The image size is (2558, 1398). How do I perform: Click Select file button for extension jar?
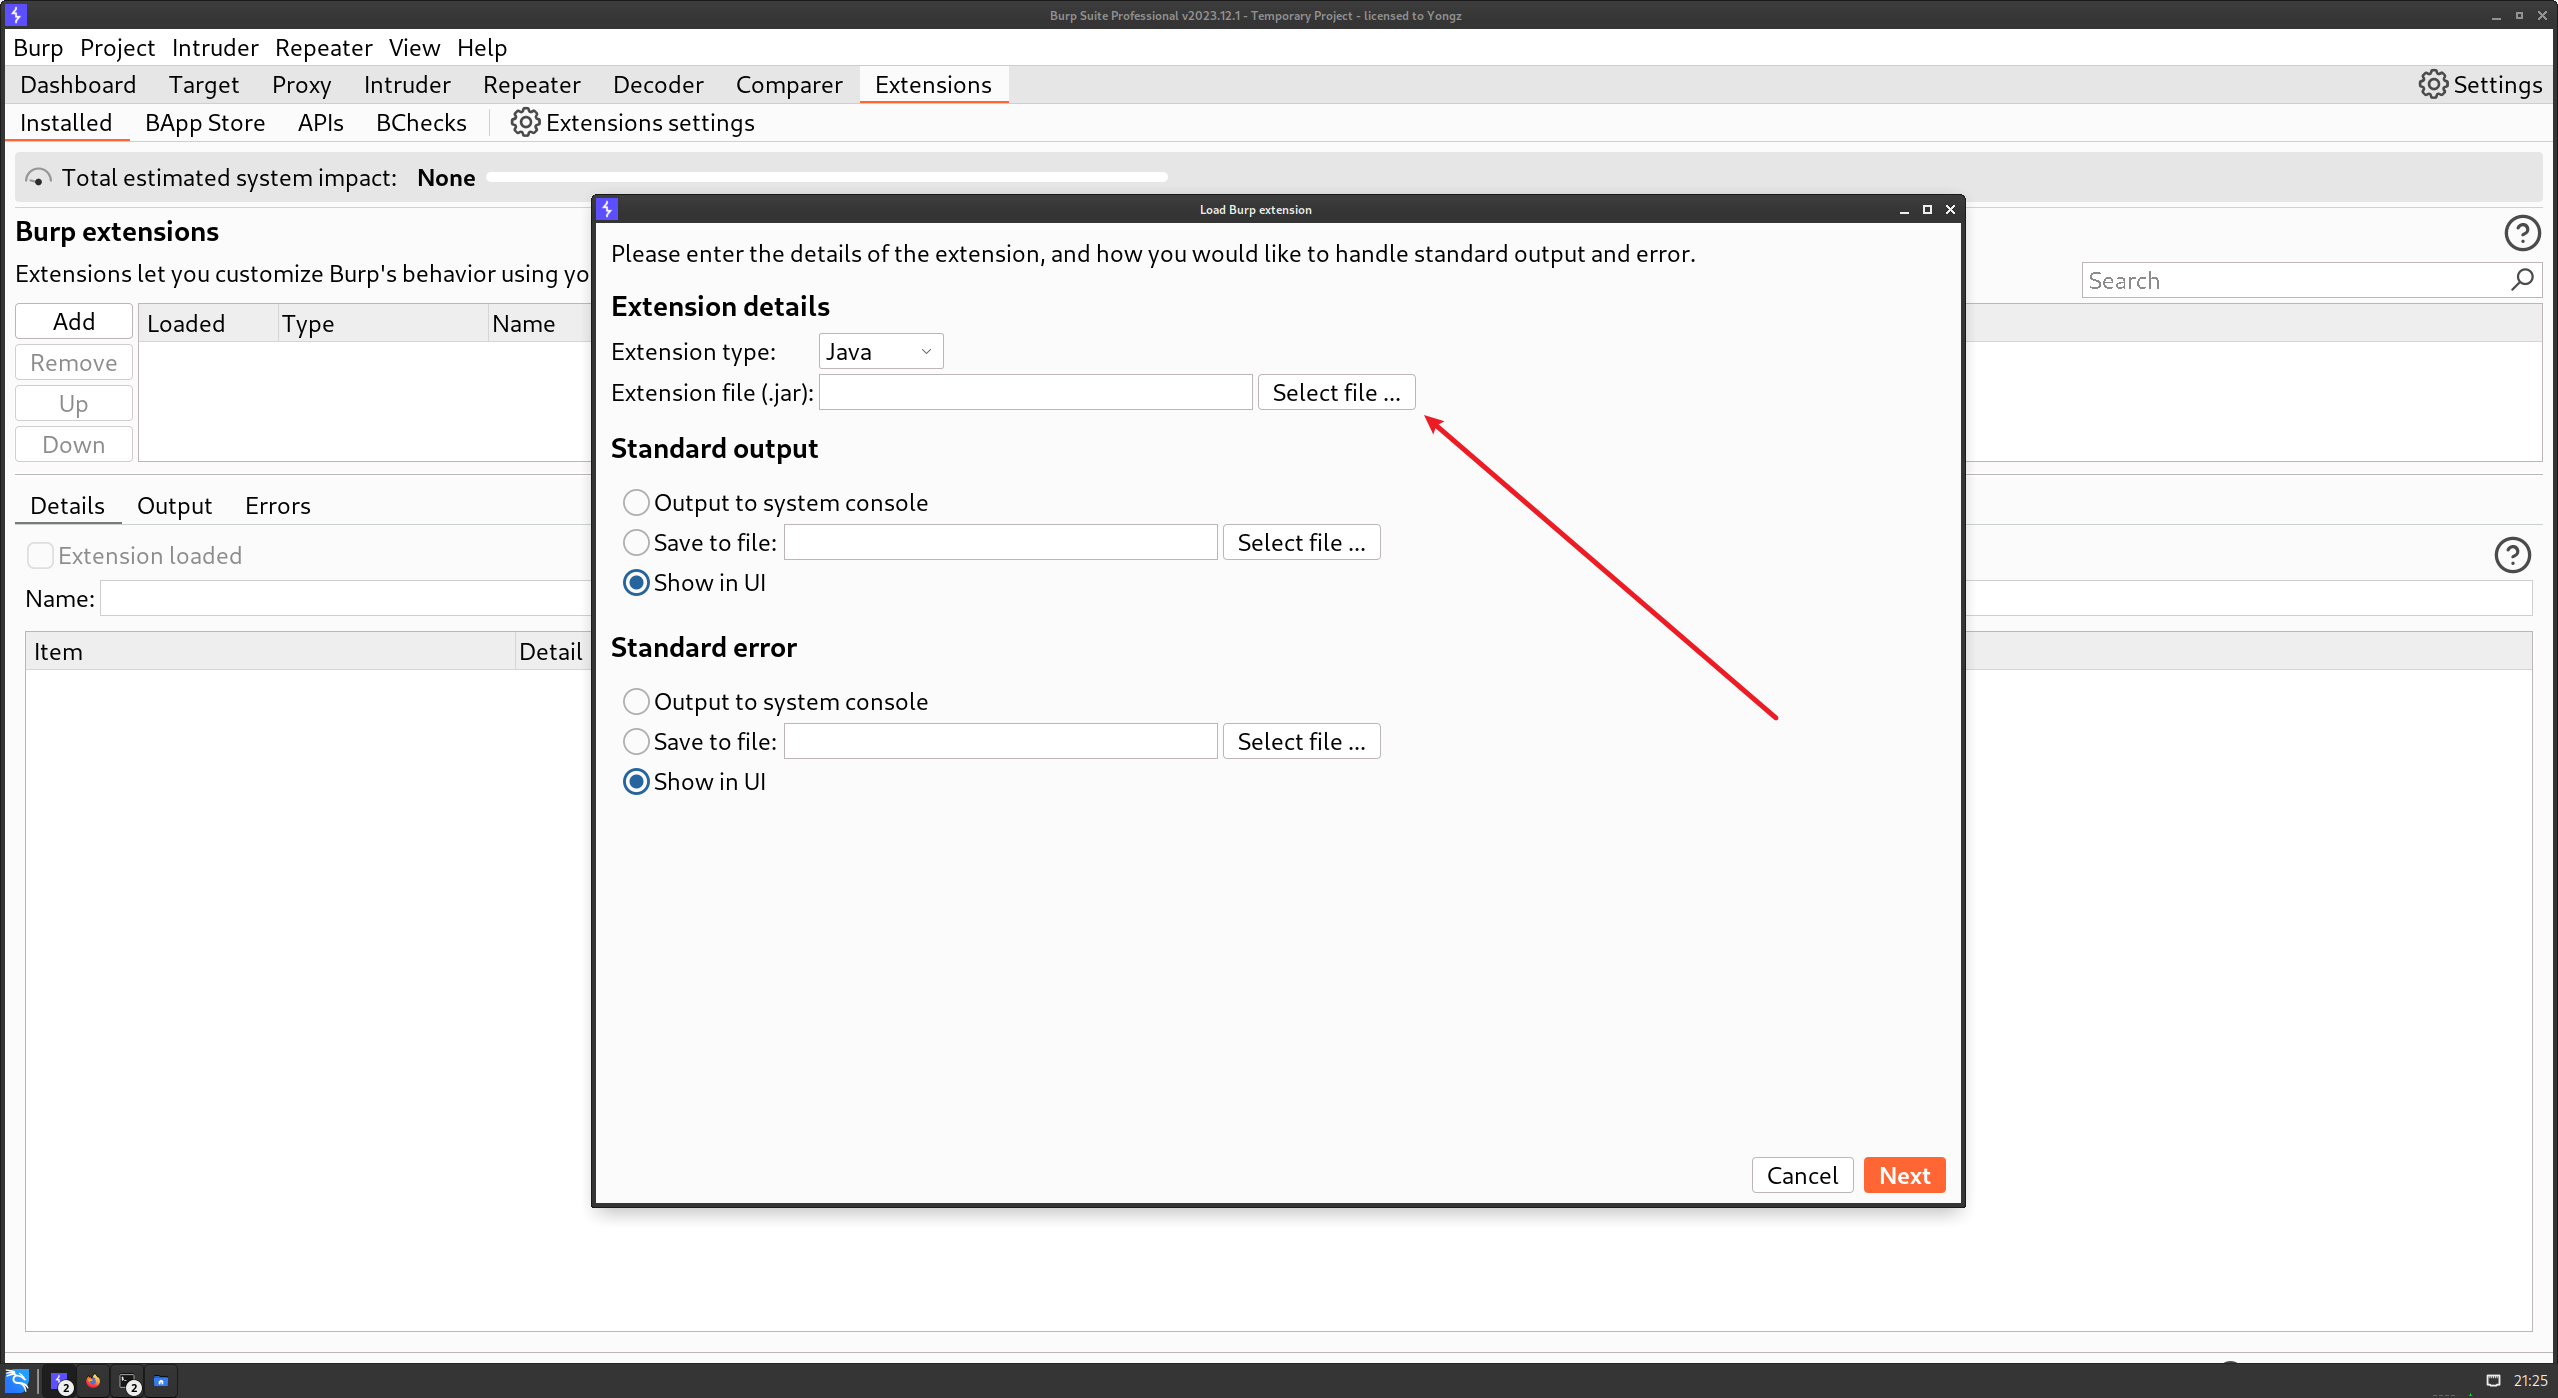tap(1336, 391)
